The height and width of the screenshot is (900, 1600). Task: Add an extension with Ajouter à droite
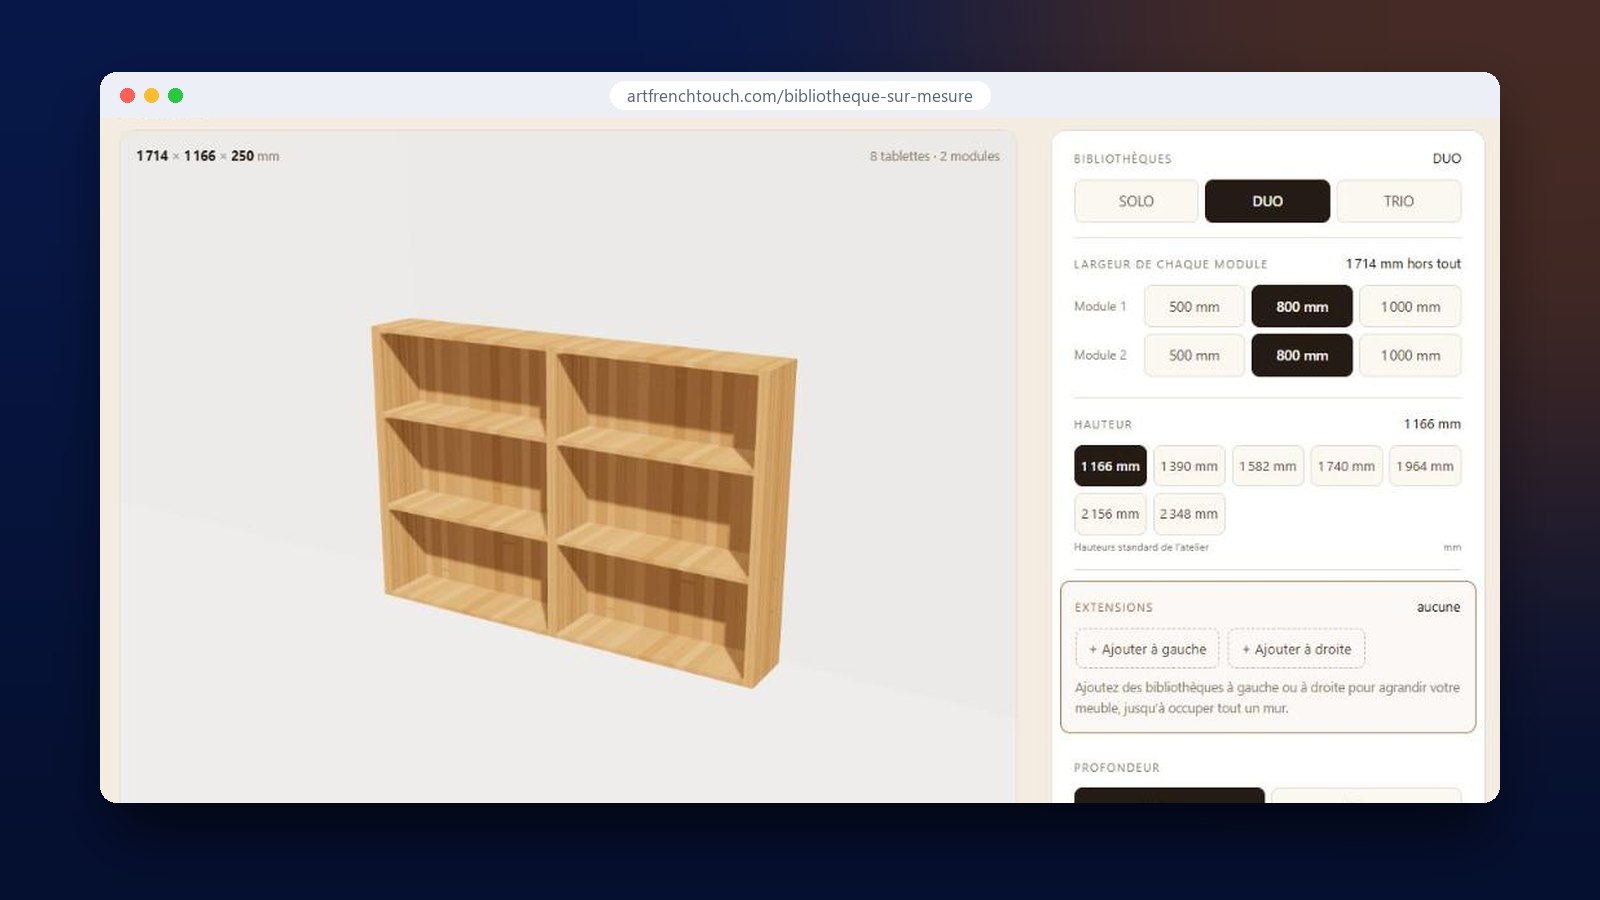(1296, 649)
